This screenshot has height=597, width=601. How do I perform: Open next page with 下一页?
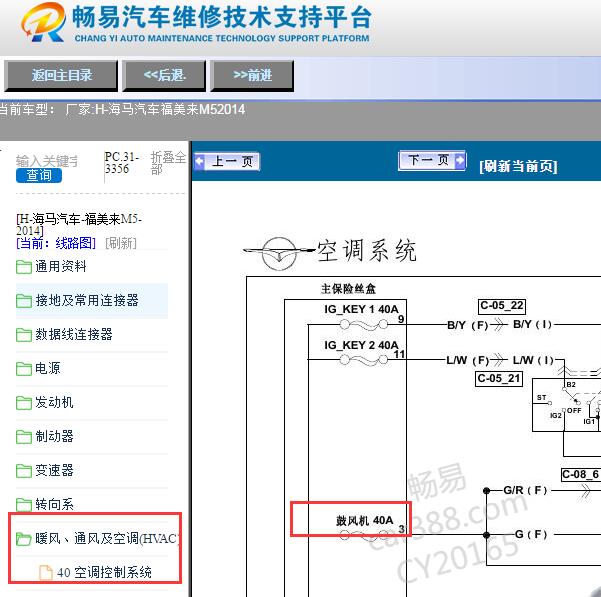(x=432, y=160)
